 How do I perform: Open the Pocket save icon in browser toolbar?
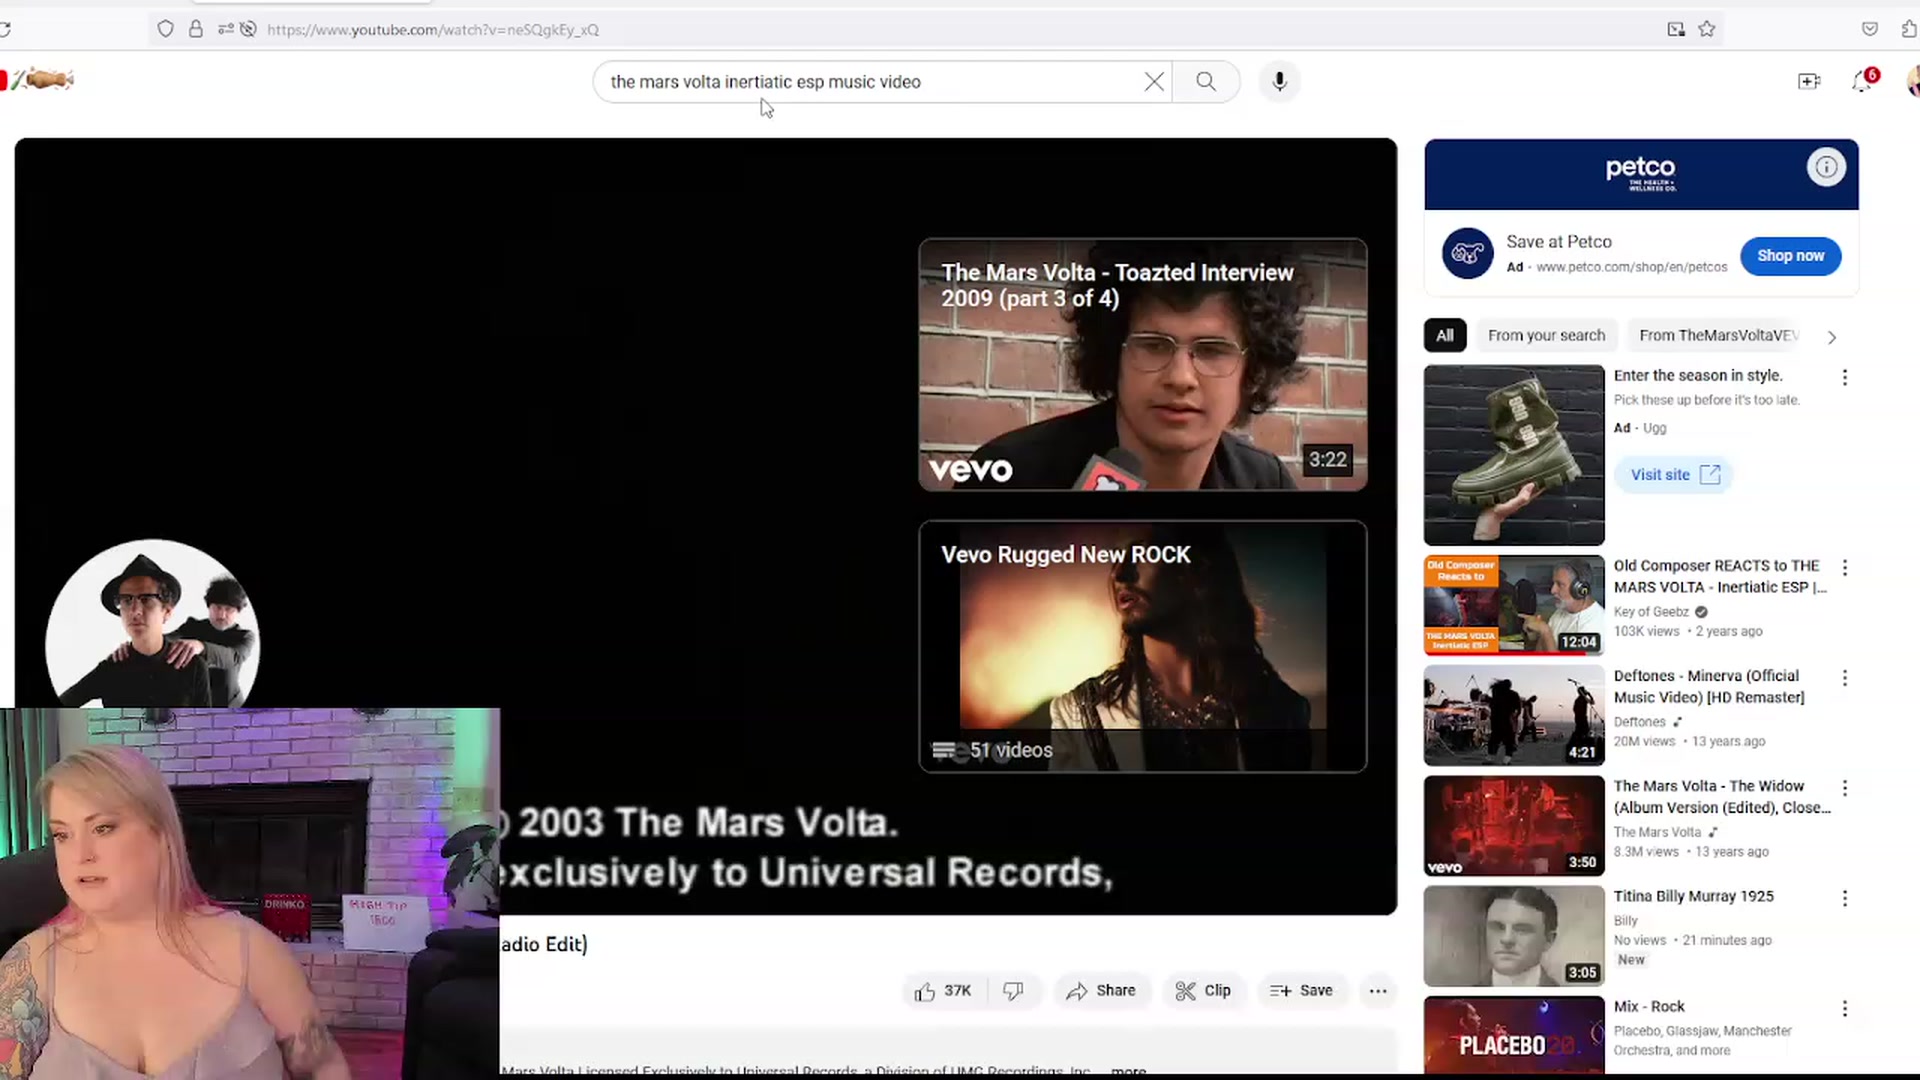tap(1869, 29)
